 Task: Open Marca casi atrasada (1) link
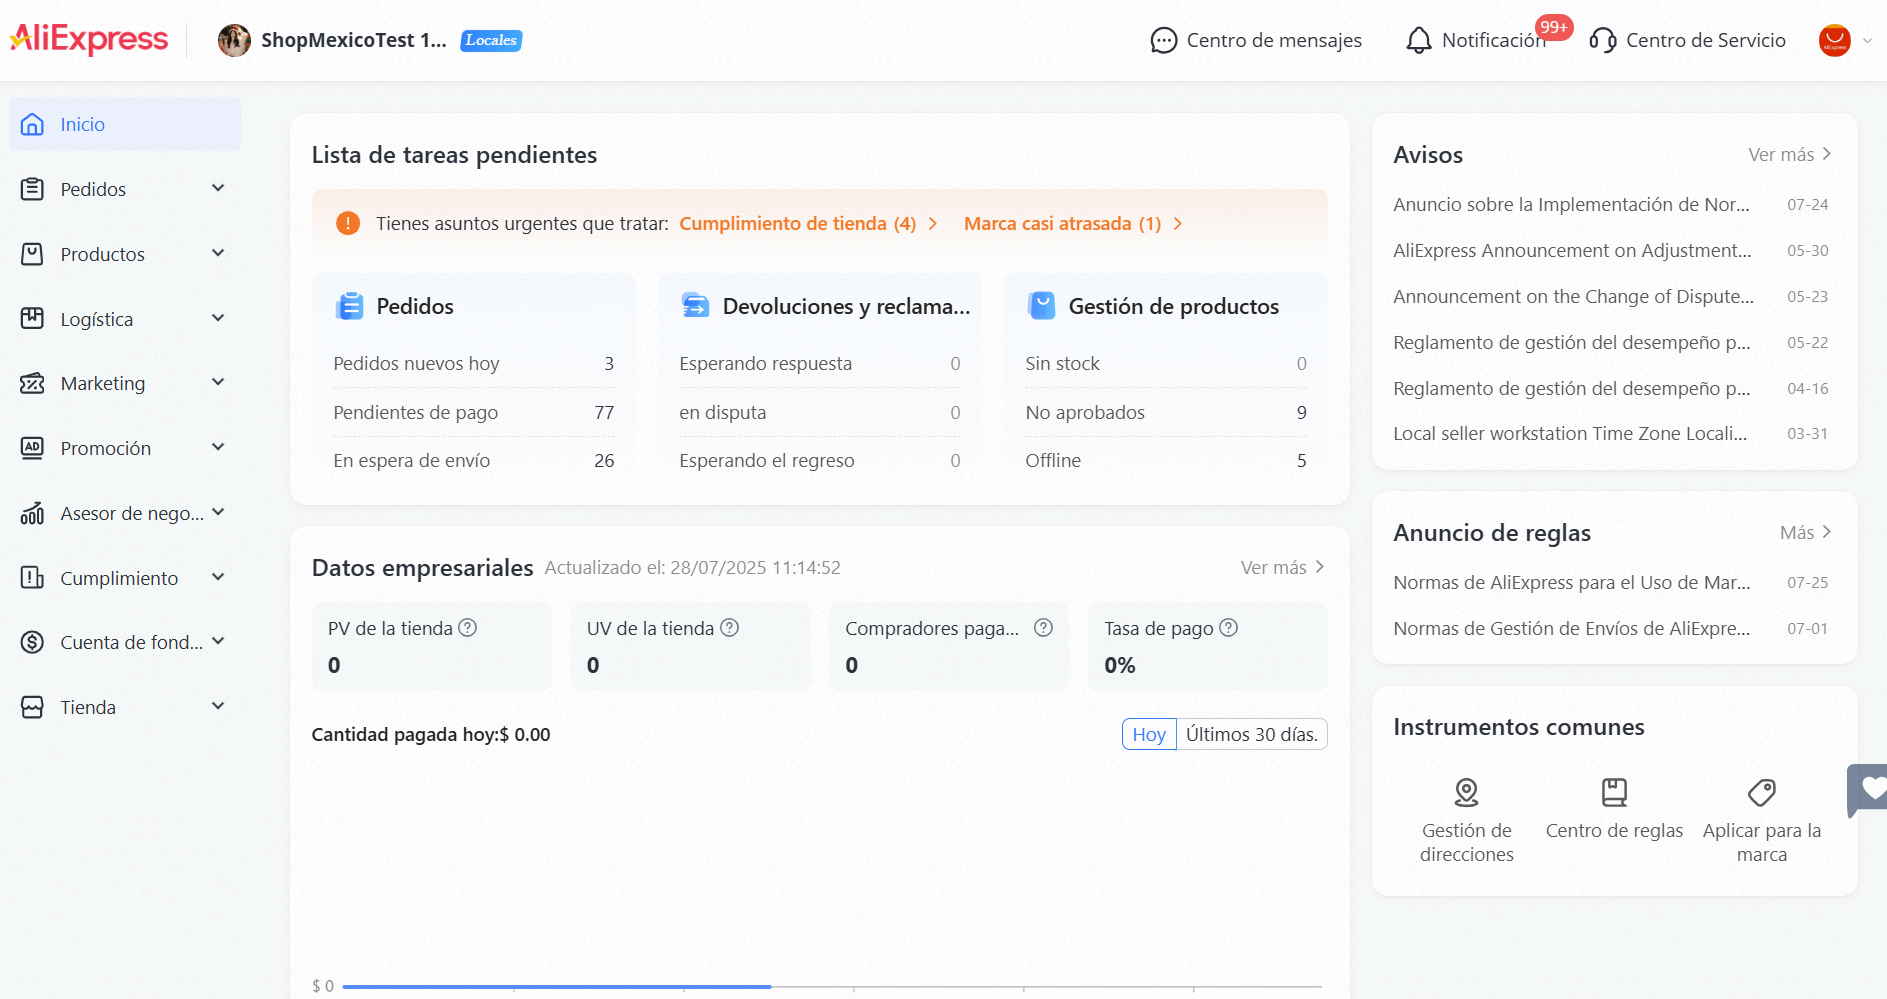click(x=1073, y=223)
